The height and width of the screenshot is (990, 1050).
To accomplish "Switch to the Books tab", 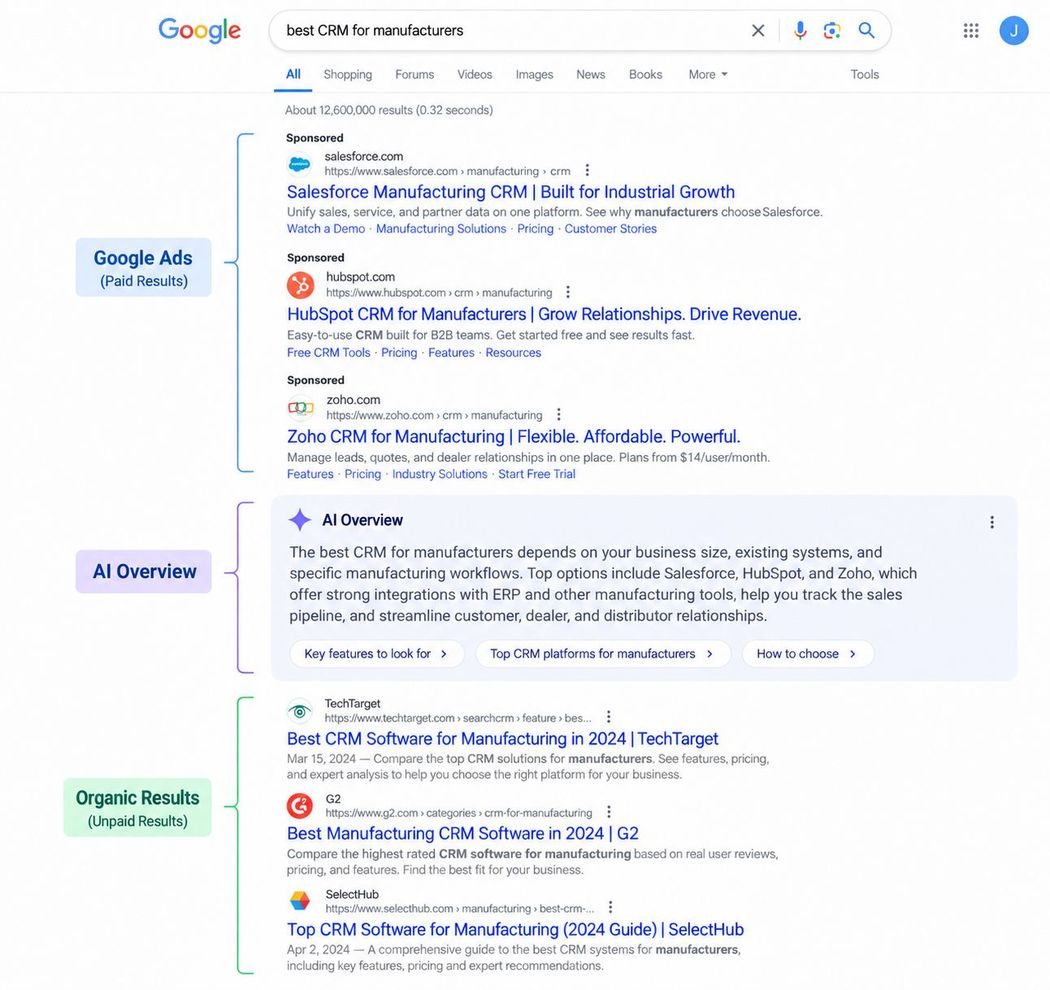I will coord(646,74).
